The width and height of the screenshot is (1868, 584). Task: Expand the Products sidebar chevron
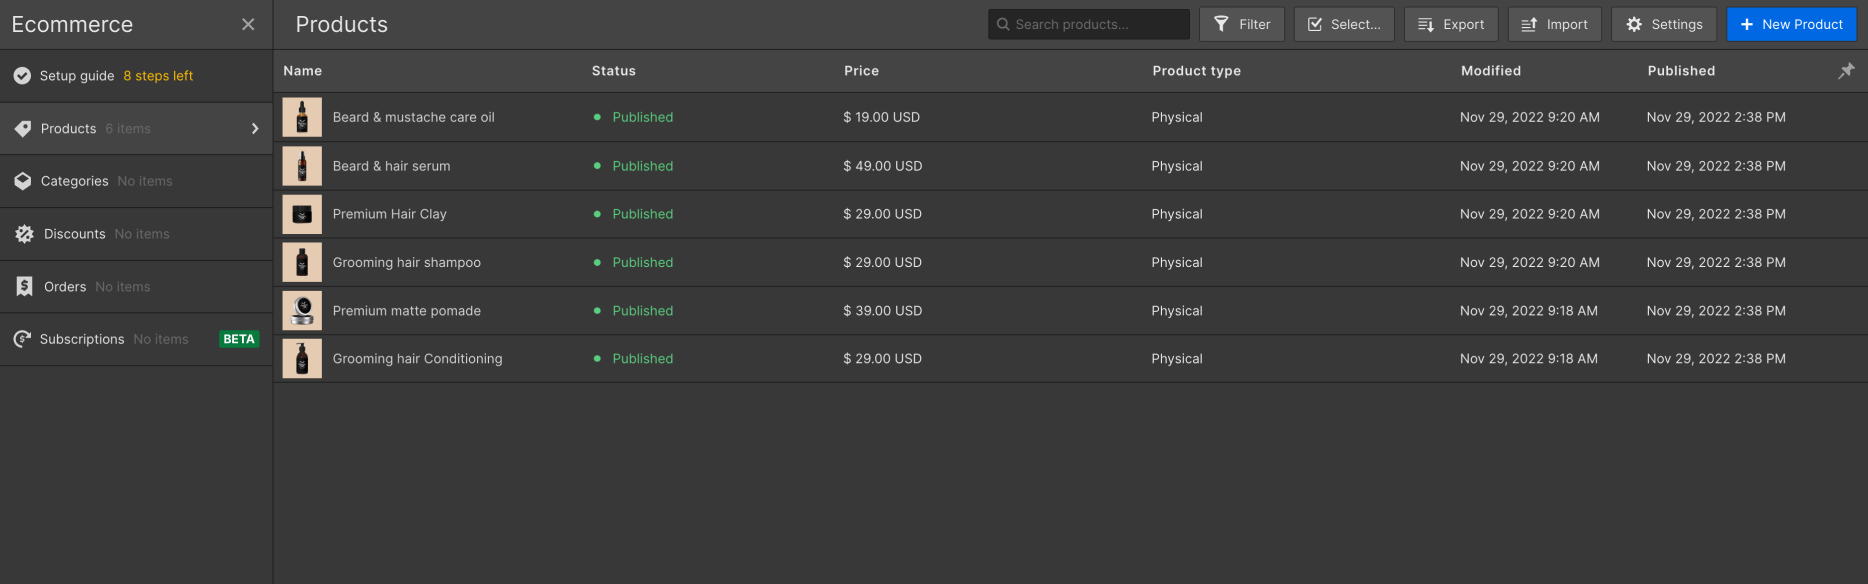click(255, 129)
